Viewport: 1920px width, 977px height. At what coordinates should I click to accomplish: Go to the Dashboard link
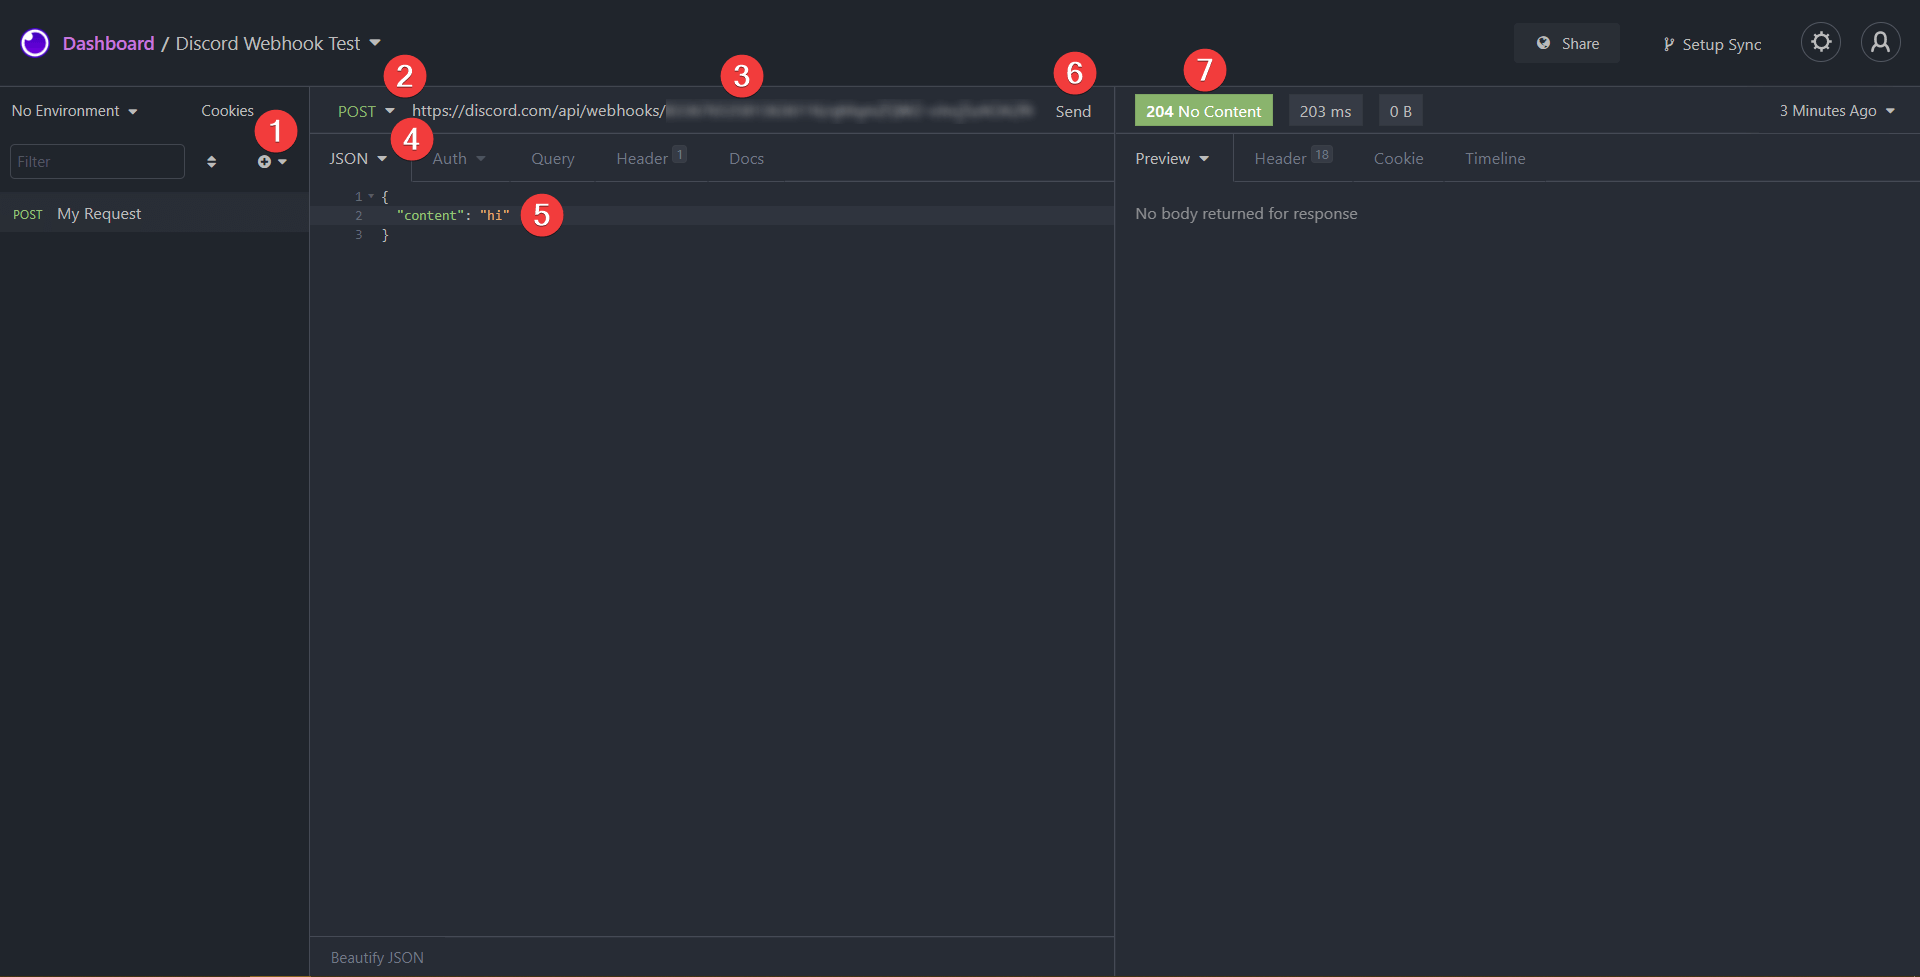[x=108, y=43]
